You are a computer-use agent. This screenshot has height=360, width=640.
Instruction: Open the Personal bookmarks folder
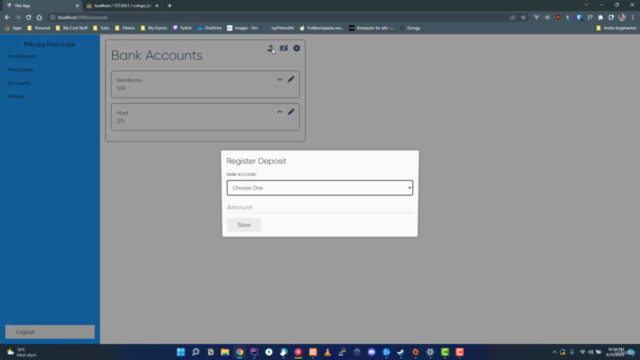pyautogui.click(x=38, y=28)
